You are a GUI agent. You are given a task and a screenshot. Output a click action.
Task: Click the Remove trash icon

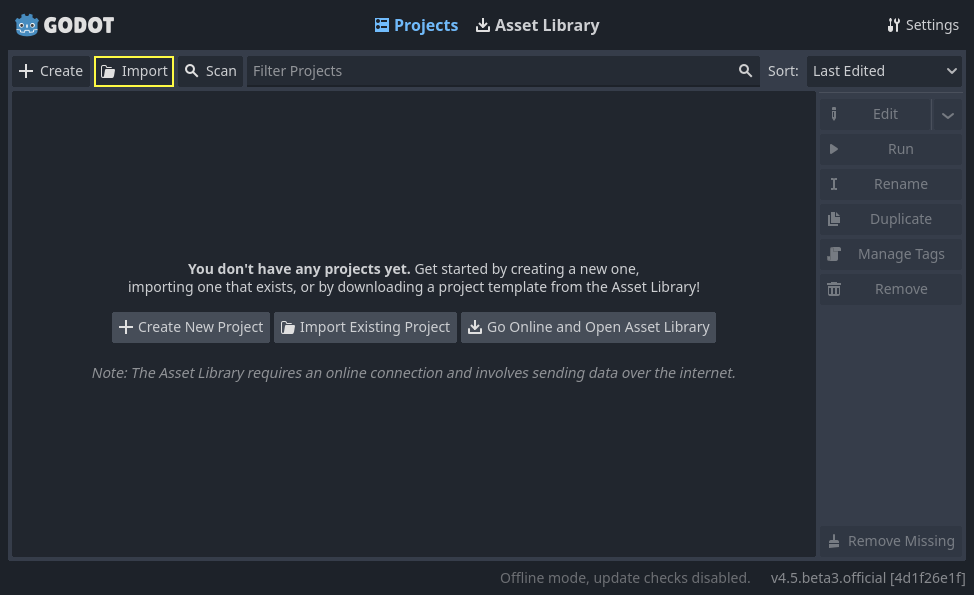point(834,289)
